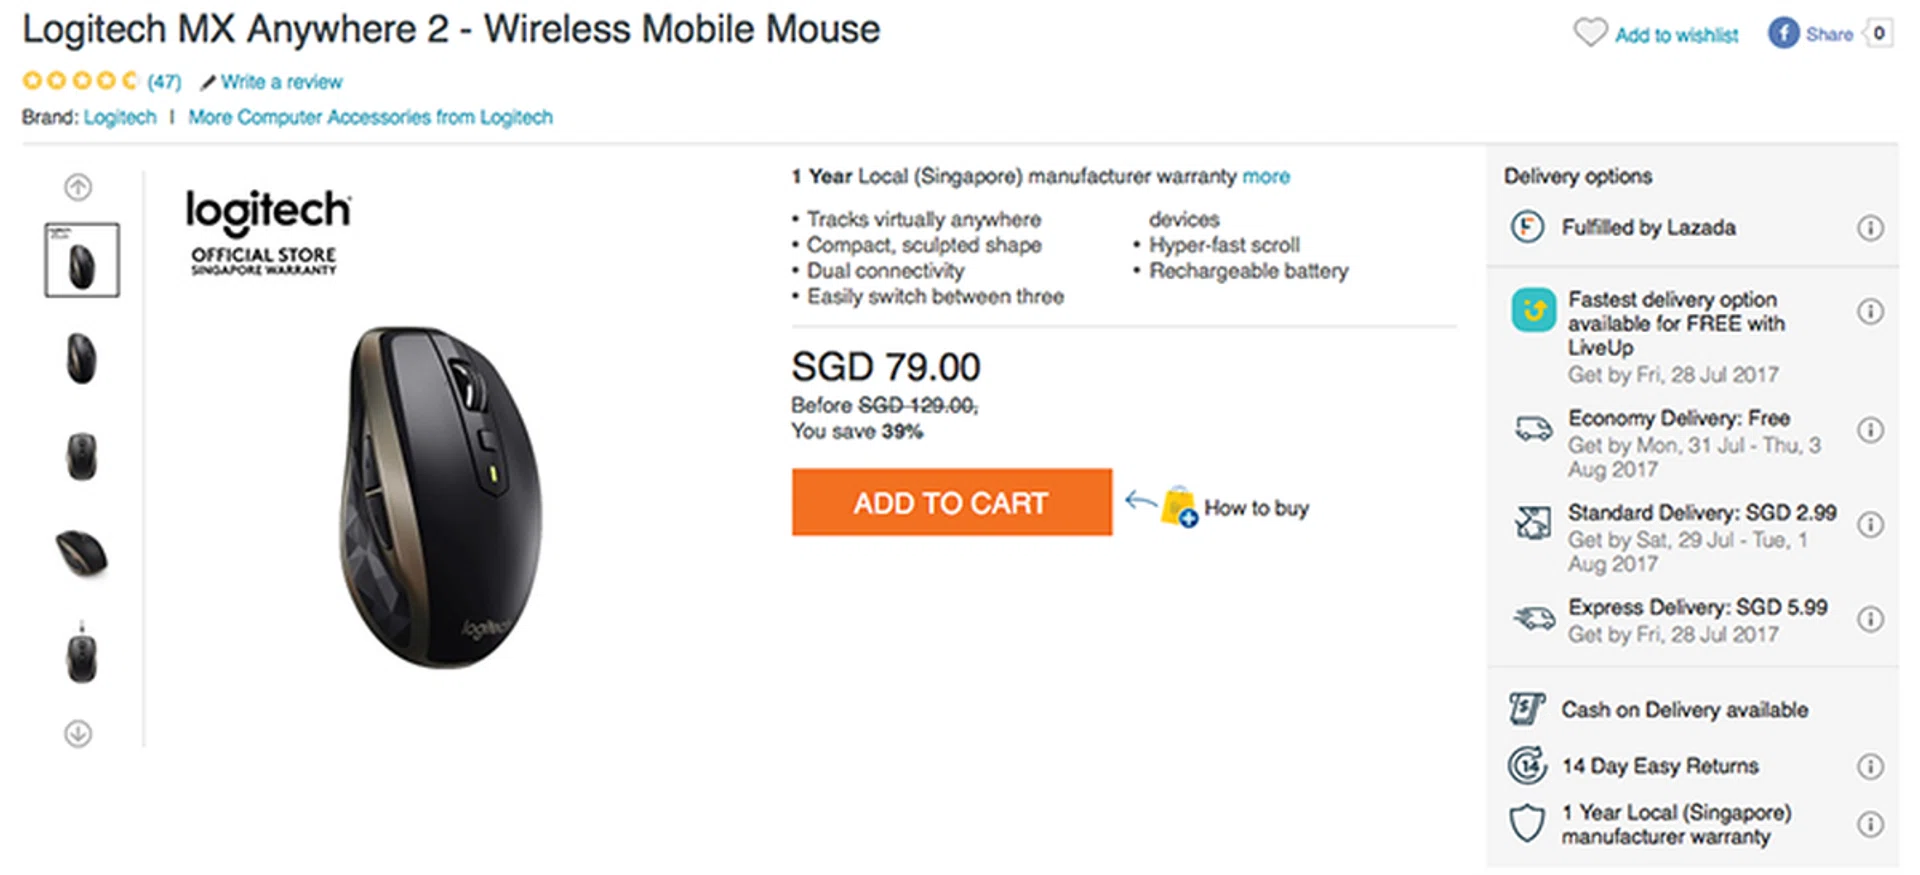Open info icon for Standard Delivery
This screenshot has width=1920, height=875.
coord(1870,525)
